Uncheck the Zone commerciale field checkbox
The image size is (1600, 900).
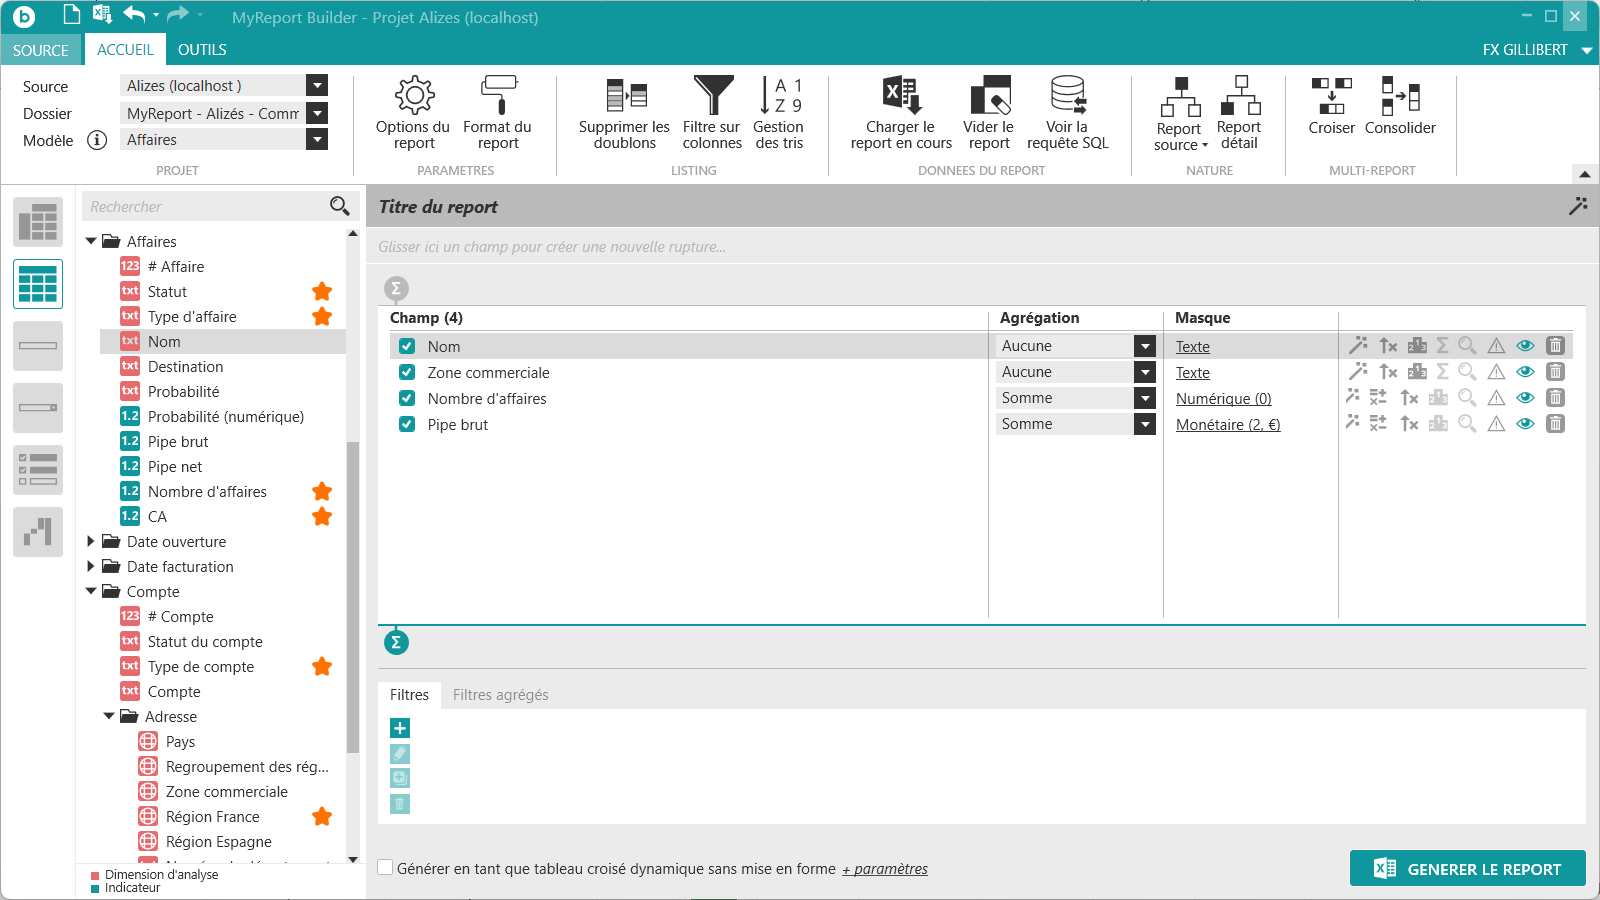point(407,372)
